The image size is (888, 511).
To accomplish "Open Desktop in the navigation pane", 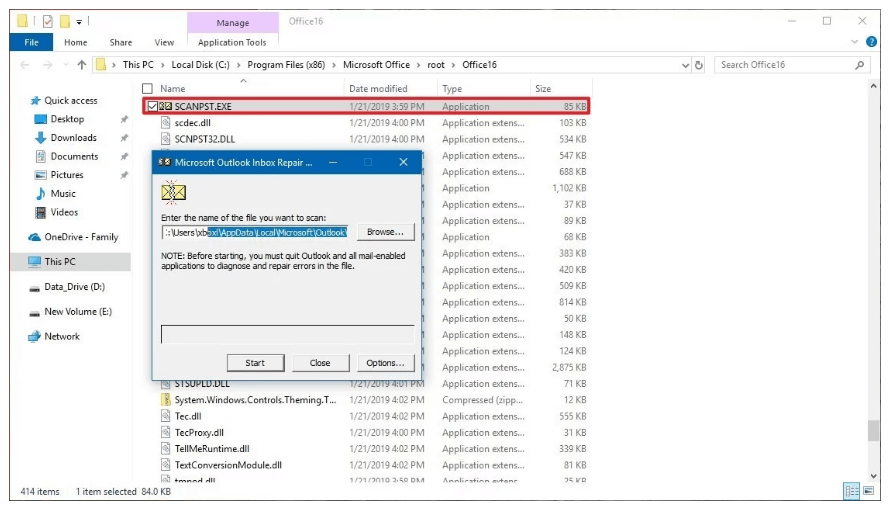I will [67, 120].
